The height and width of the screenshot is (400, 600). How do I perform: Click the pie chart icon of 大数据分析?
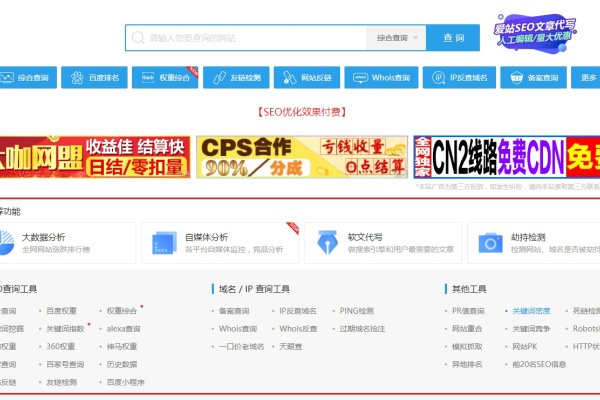point(7,243)
